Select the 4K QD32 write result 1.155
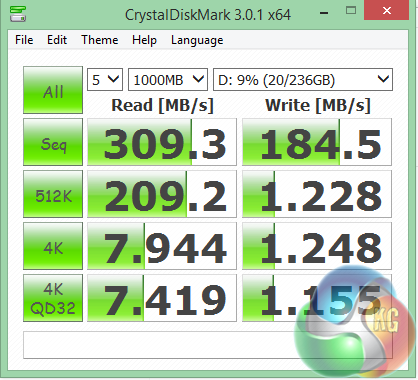 point(317,298)
